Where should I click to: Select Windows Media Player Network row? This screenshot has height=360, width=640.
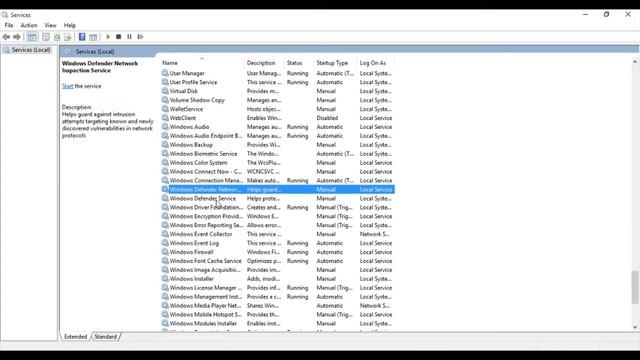coord(278,306)
